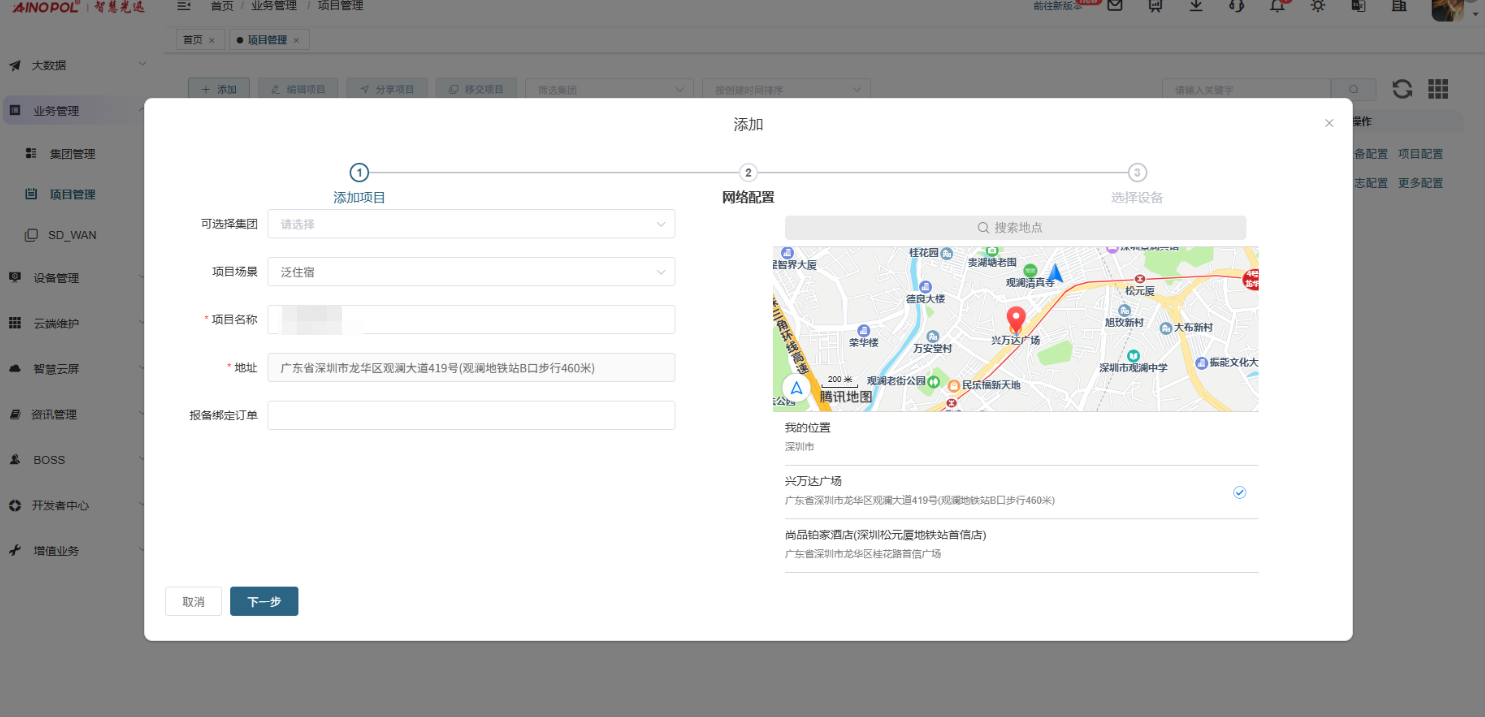Viewport: 1485px width, 717px height.
Task: Switch to the 首页 tab
Action: (192, 40)
